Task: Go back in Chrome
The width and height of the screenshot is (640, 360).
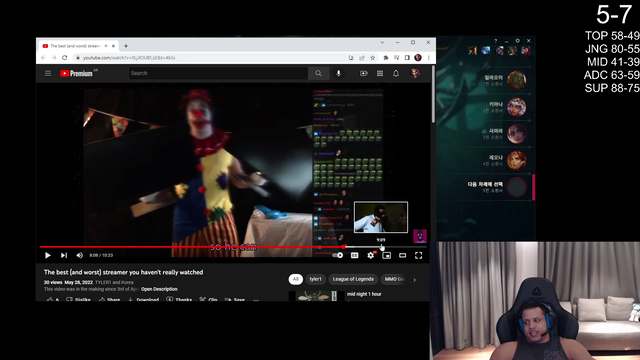Action: pos(43,58)
